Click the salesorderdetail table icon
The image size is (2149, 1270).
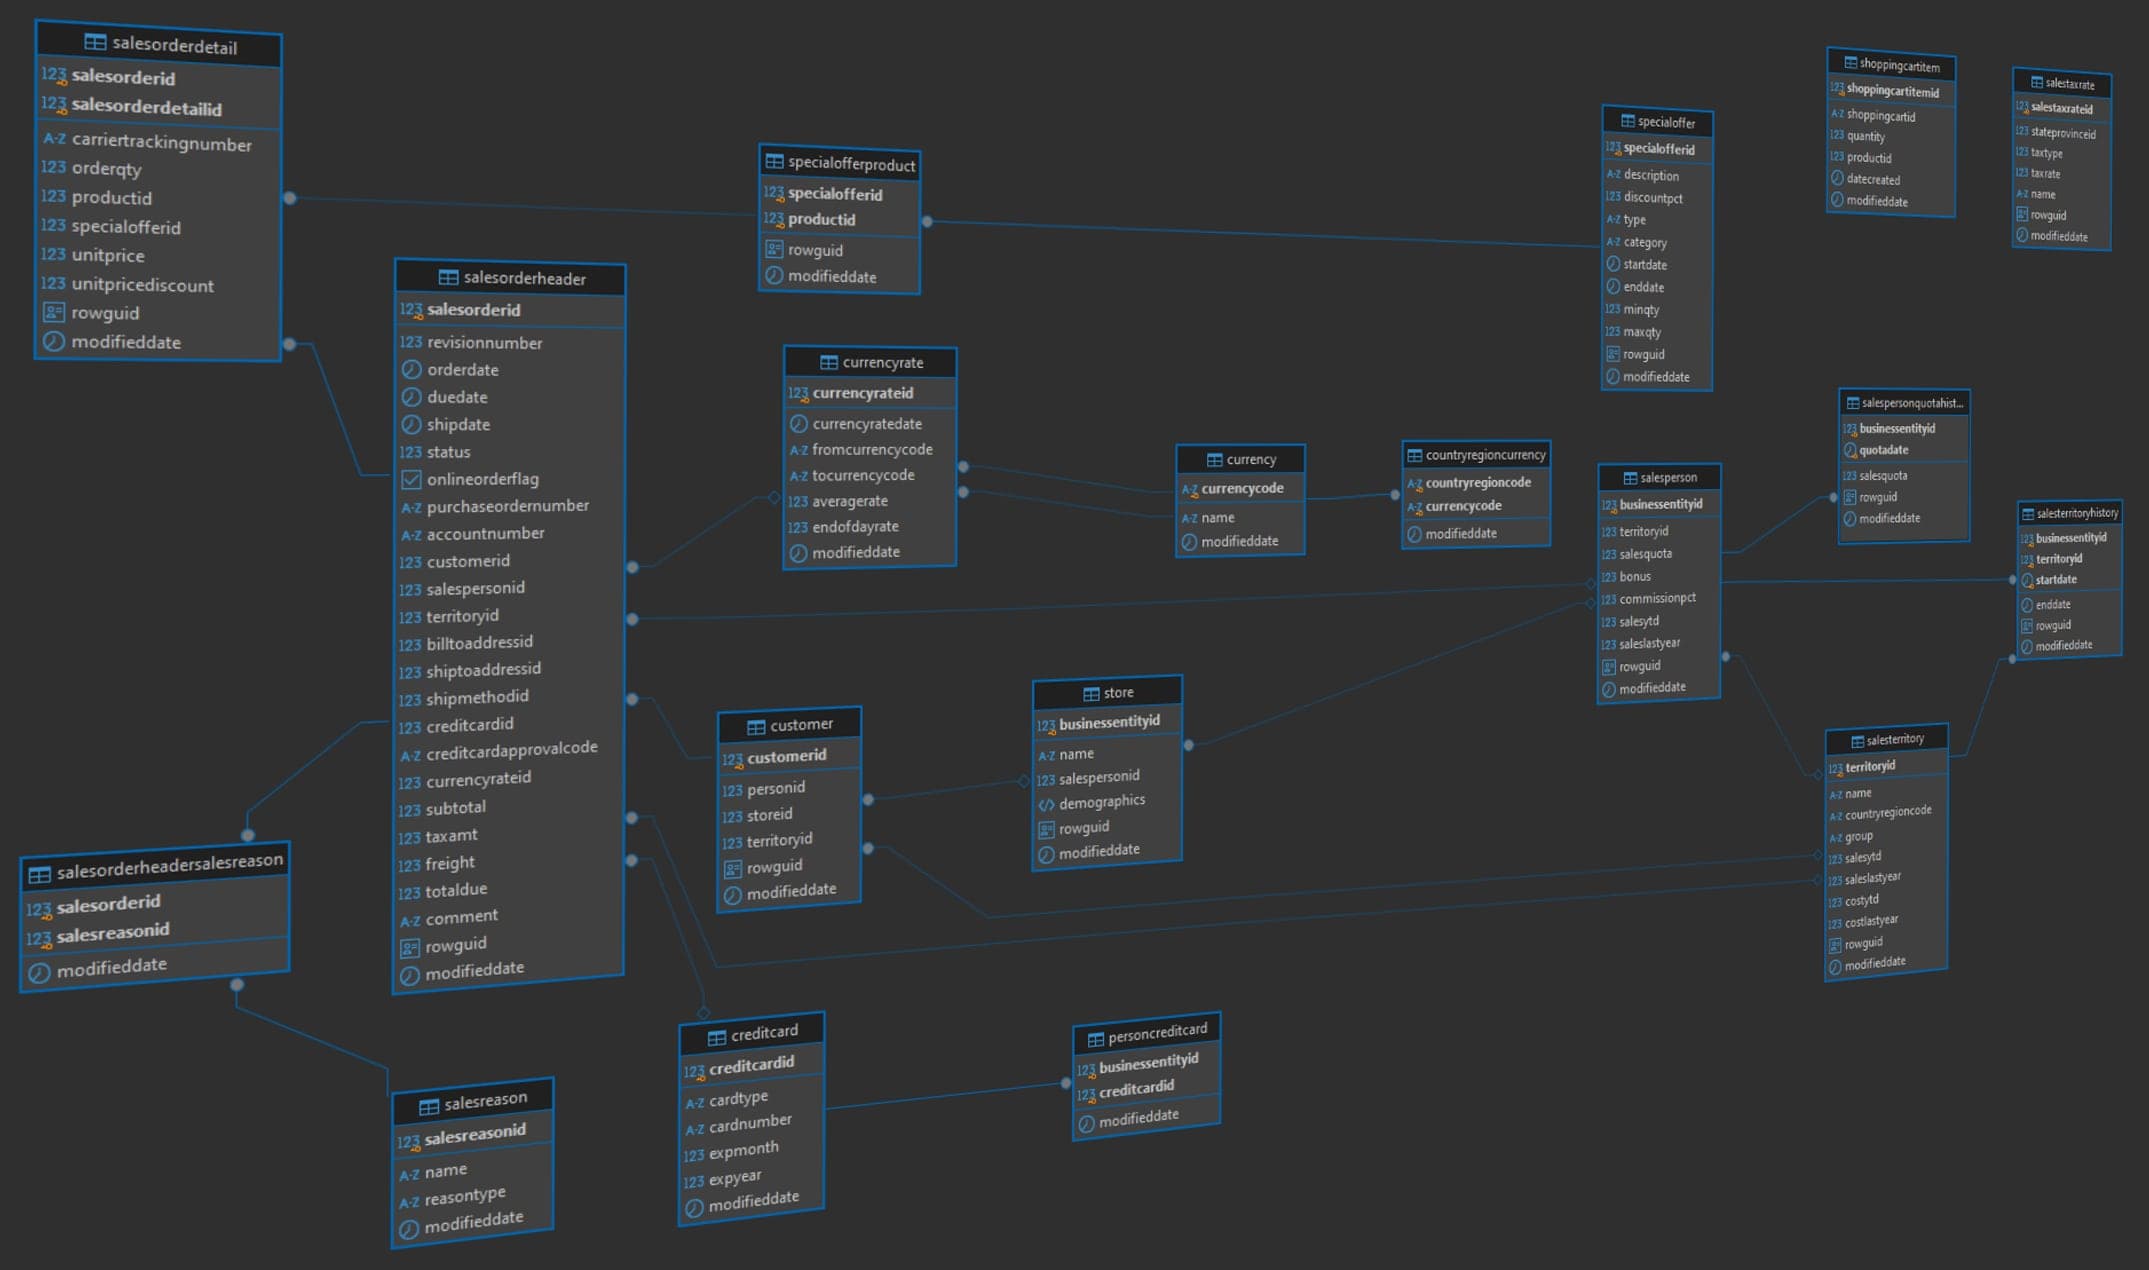point(95,42)
